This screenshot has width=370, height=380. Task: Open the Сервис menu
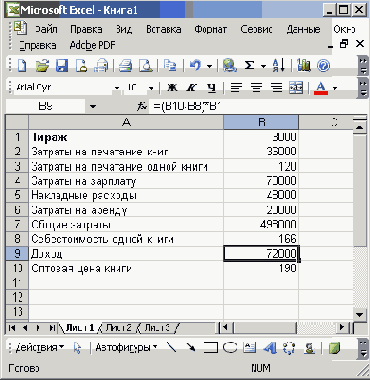pyautogui.click(x=256, y=29)
